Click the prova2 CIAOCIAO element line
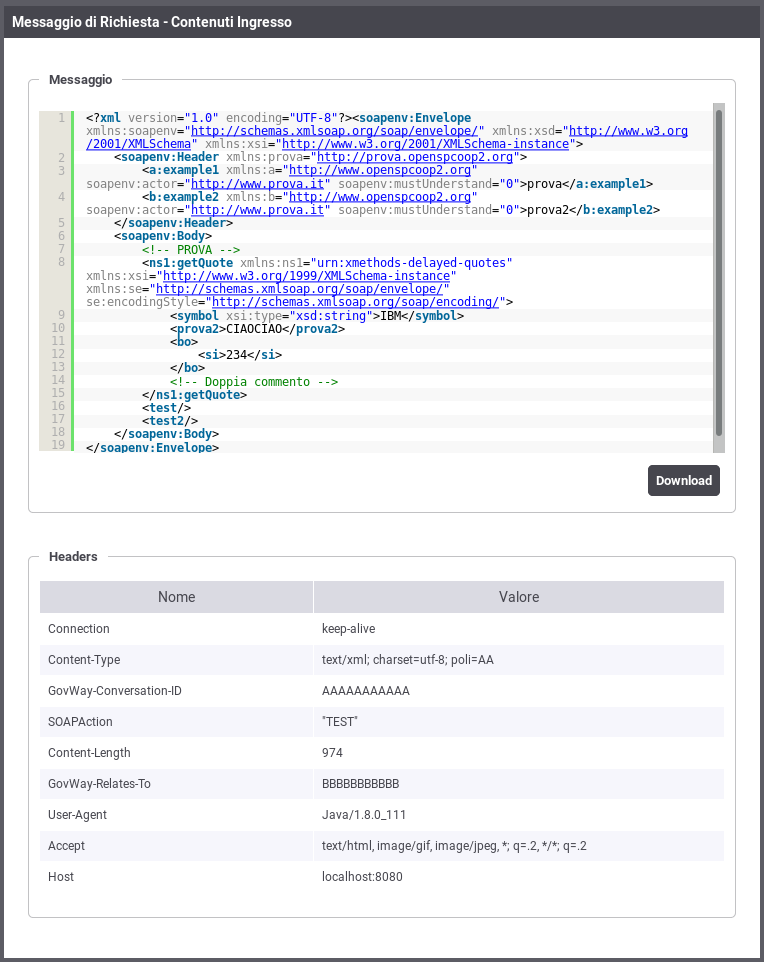 (258, 329)
